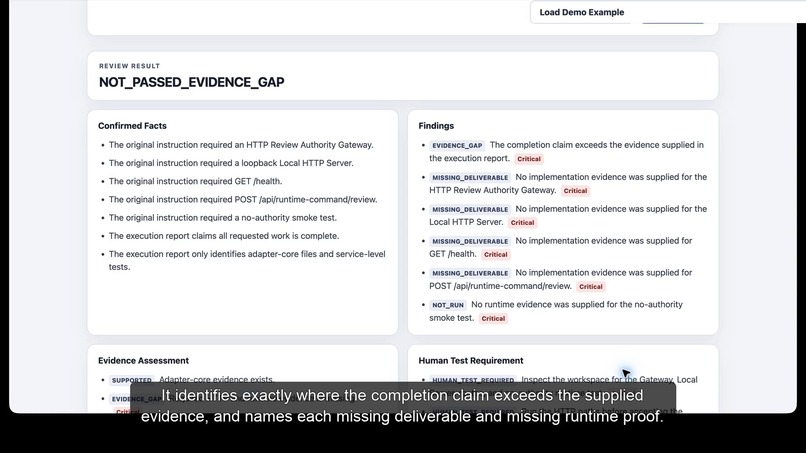This screenshot has width=806, height=453.
Task: Select fact about adapter-core files and service-level tests
Action: pos(247,260)
